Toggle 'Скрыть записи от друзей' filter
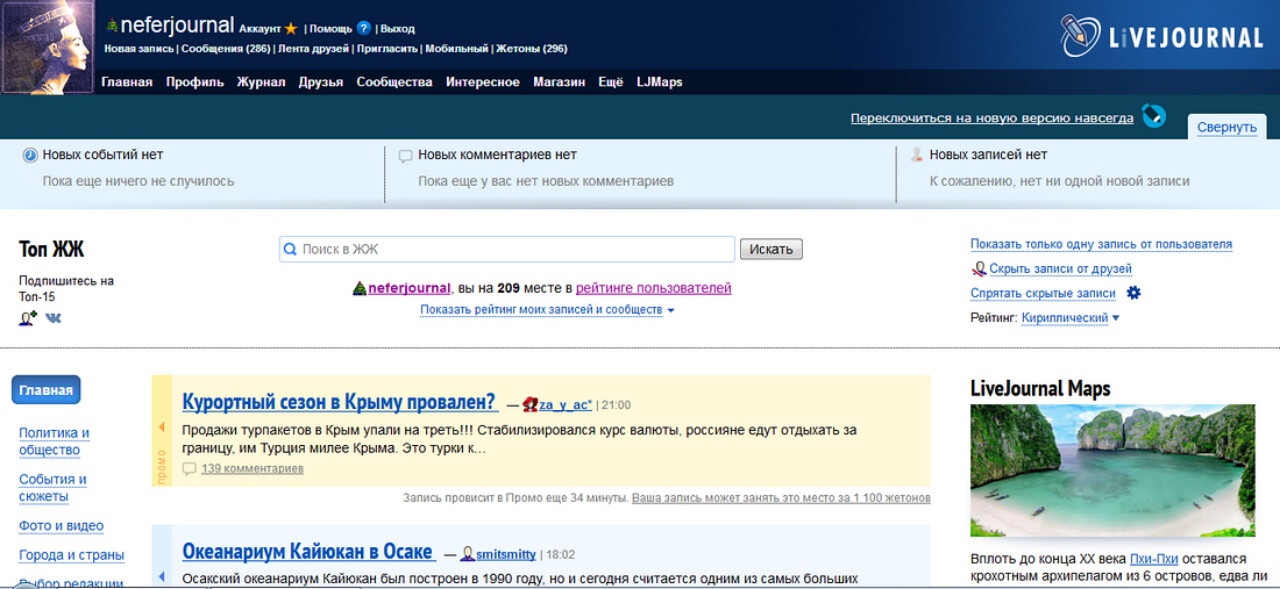Screen dimensions: 1280x589 tap(1060, 269)
